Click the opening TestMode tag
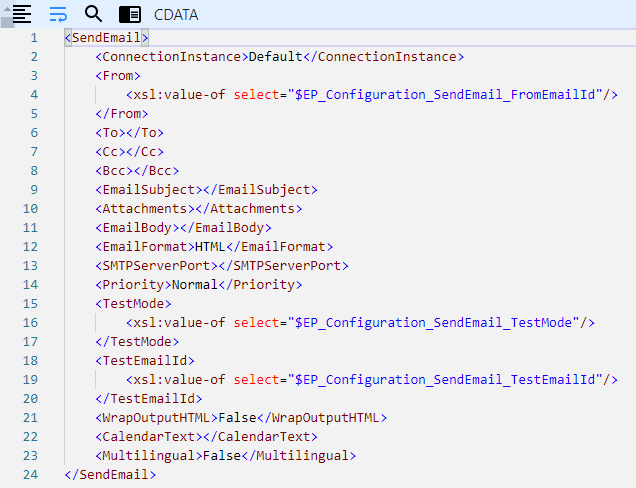 [133, 304]
